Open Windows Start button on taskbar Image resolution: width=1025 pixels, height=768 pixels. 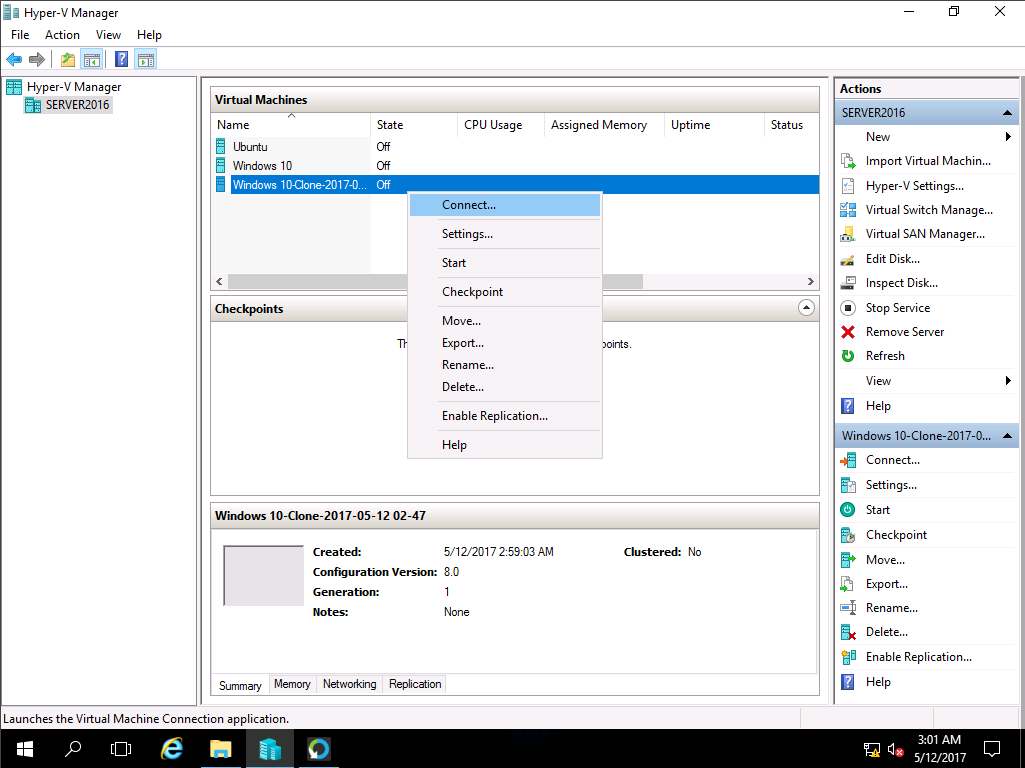coord(24,748)
